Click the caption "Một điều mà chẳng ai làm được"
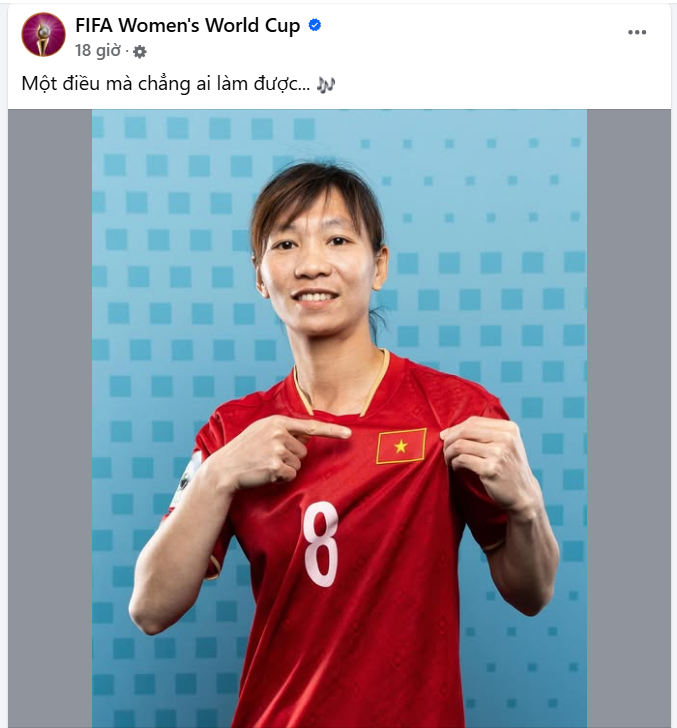The image size is (677, 728). (165, 84)
